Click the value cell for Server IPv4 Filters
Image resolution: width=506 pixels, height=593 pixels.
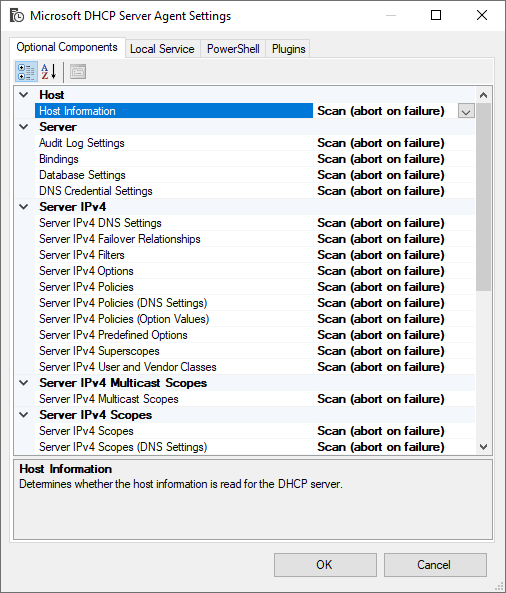394,255
